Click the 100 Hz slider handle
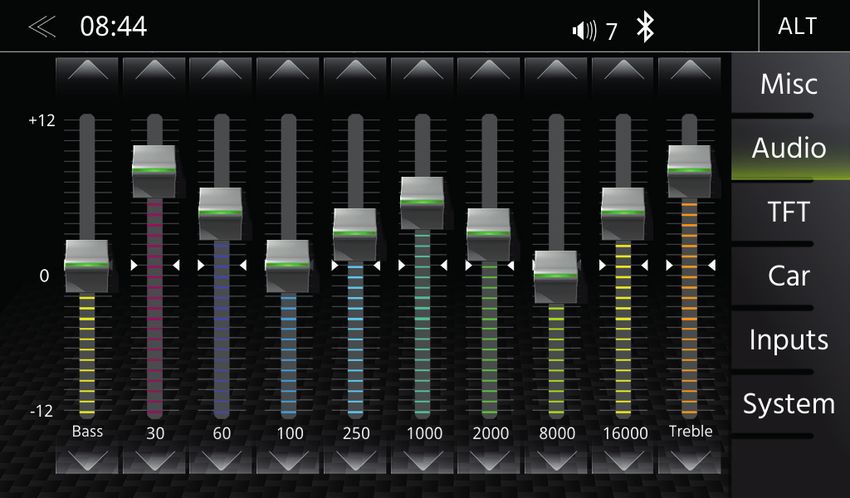 (288, 266)
